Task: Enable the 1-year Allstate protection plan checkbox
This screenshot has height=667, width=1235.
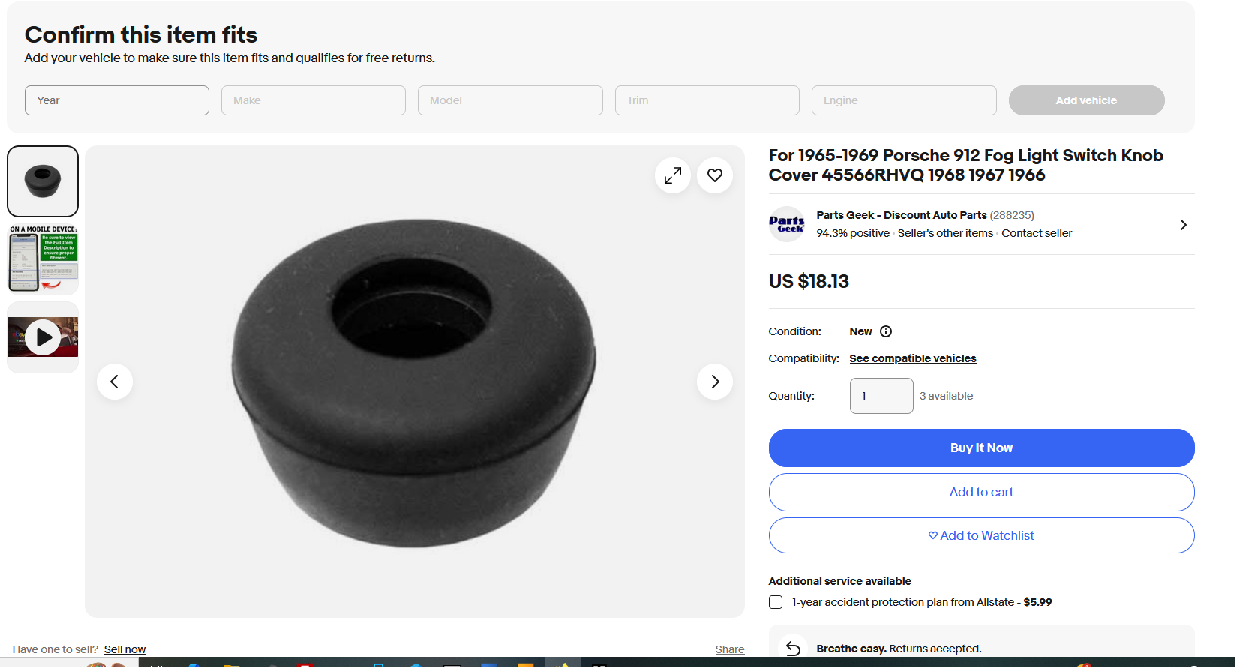Action: pos(776,602)
